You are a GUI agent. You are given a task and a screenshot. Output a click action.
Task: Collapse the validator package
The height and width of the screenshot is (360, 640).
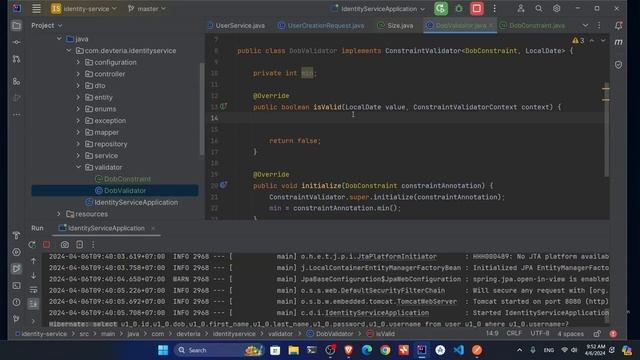(78, 167)
